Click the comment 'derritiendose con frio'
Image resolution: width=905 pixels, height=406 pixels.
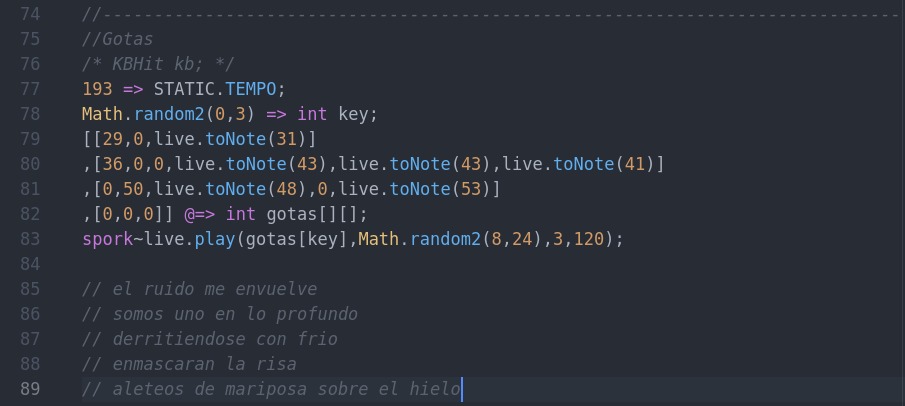(x=225, y=339)
